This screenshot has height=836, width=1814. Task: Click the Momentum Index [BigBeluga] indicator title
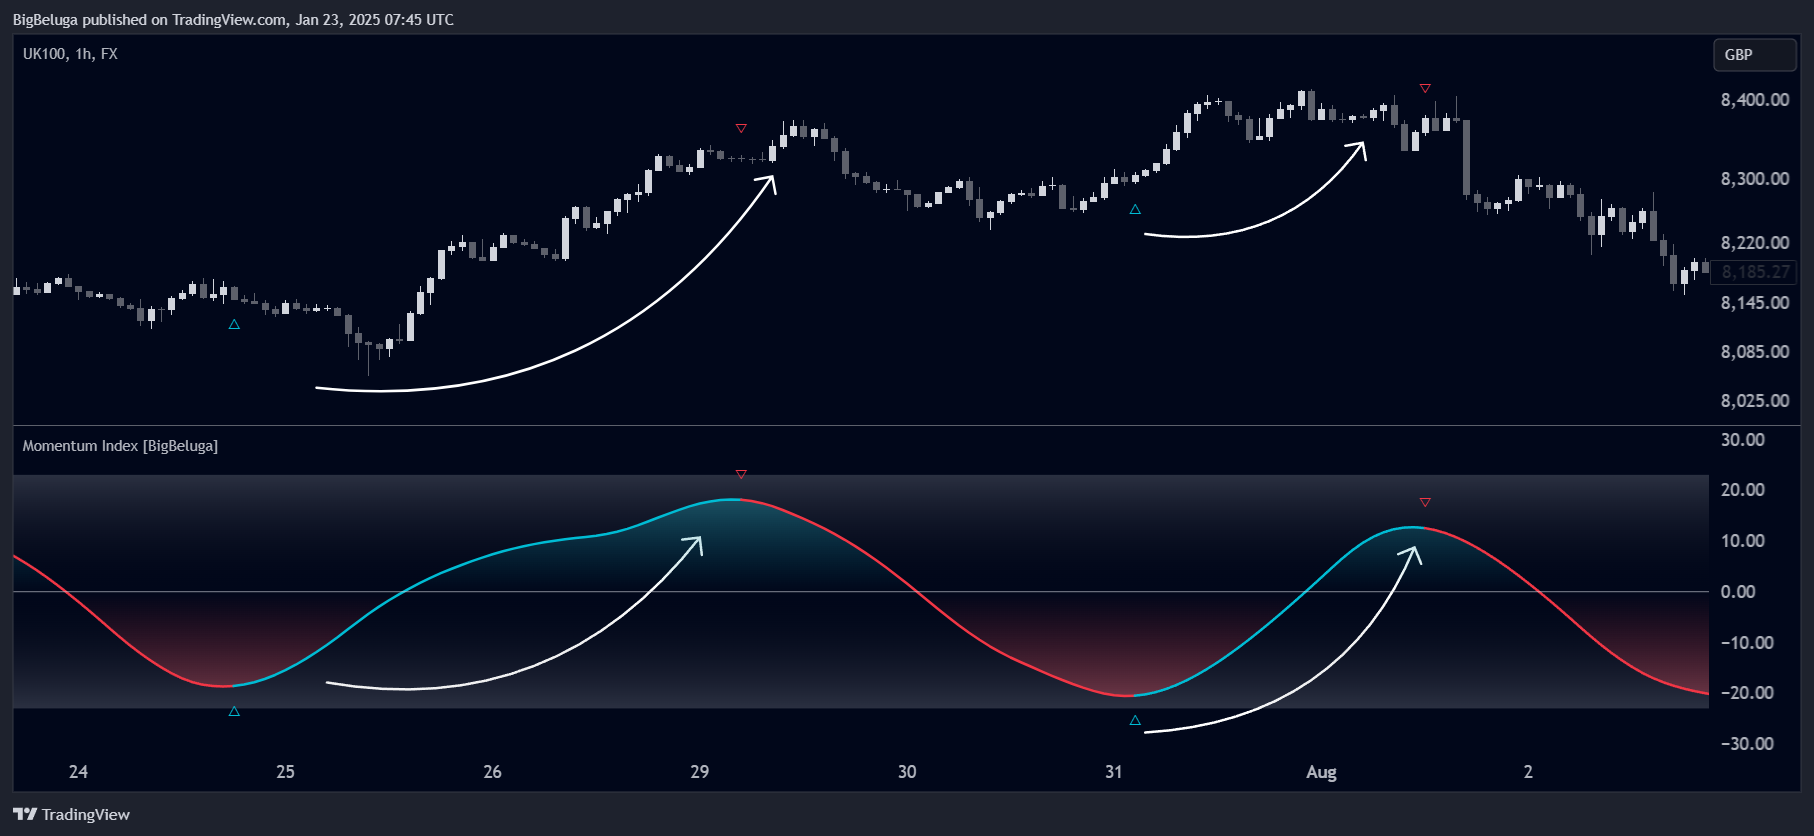(x=120, y=446)
